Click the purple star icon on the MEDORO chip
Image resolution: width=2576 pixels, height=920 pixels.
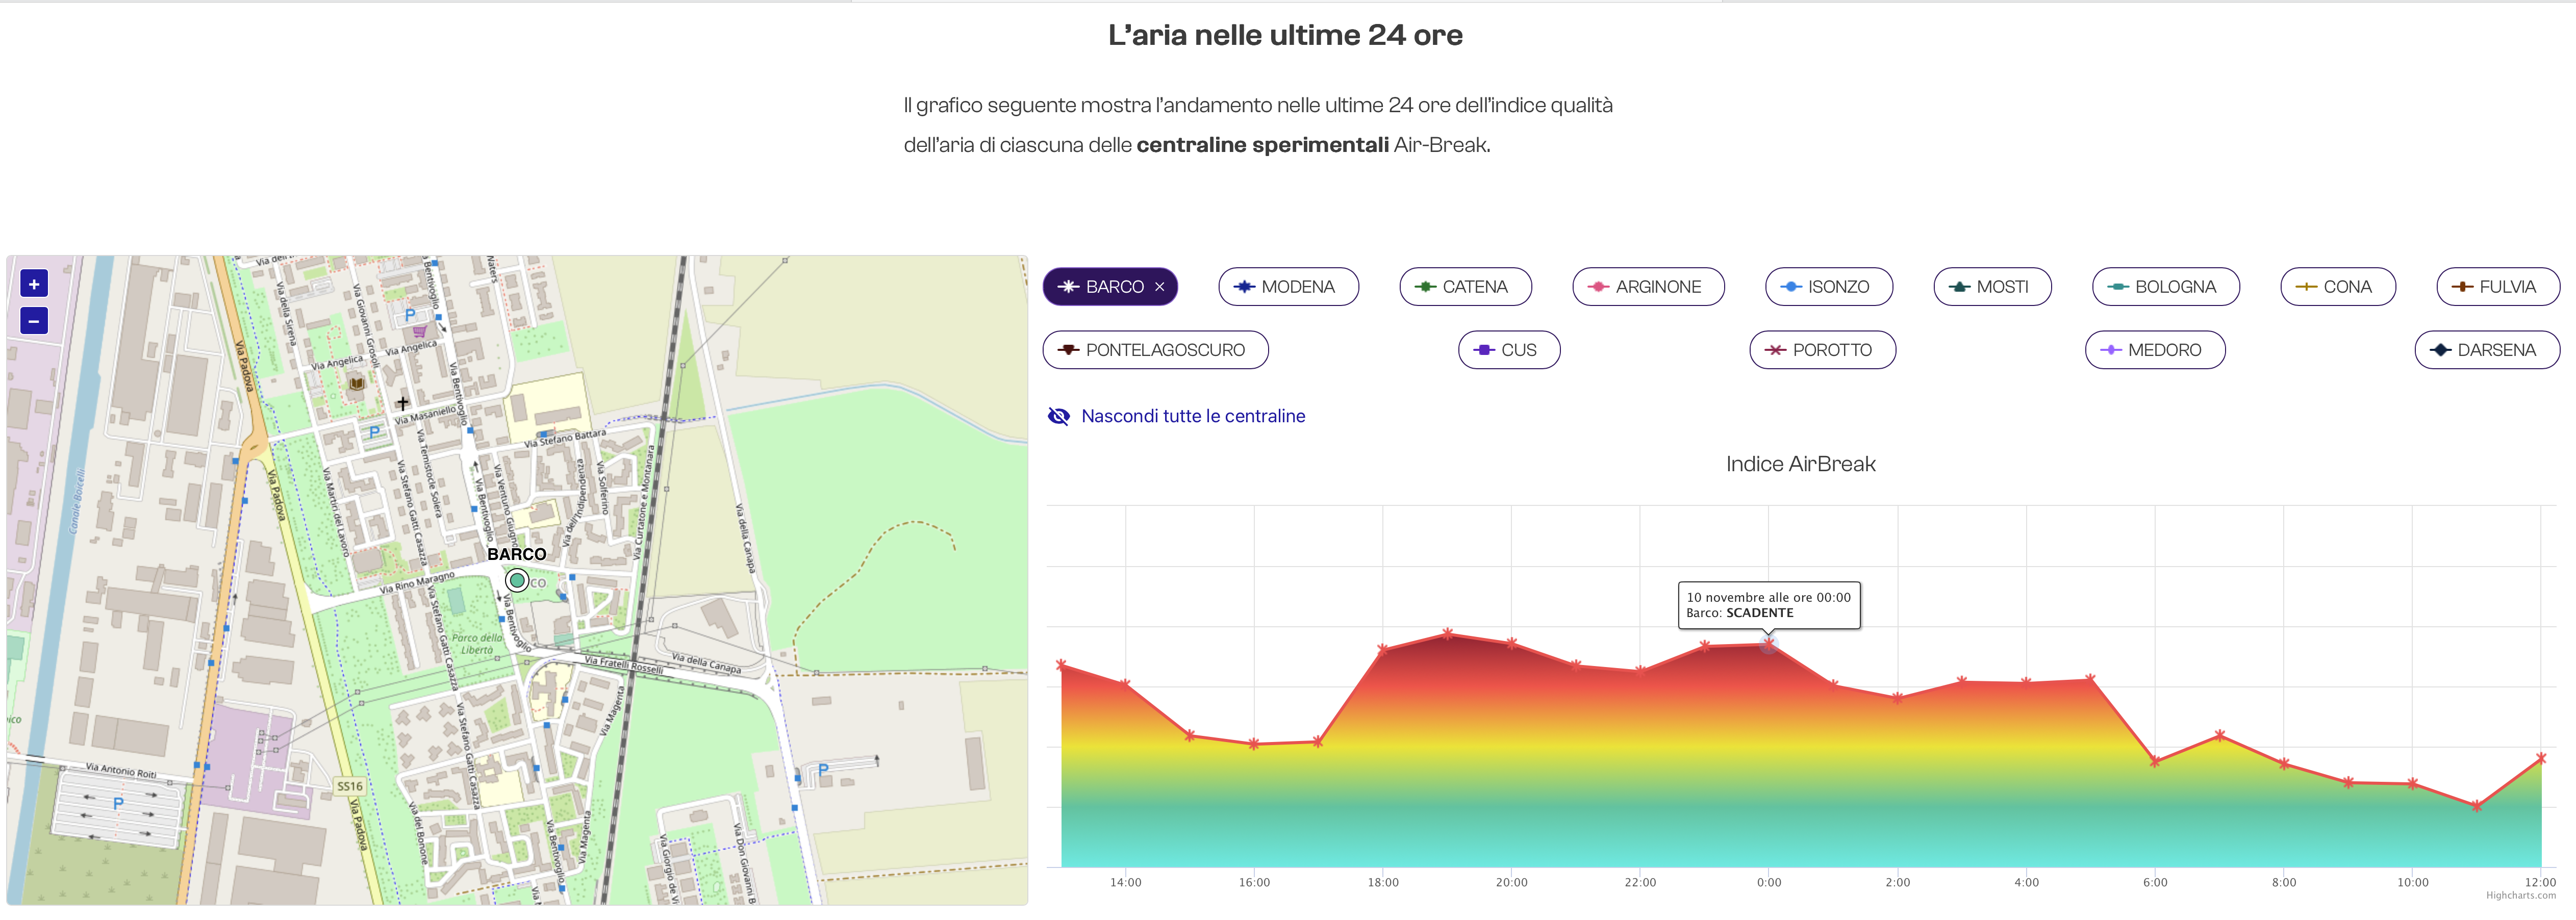(2110, 350)
